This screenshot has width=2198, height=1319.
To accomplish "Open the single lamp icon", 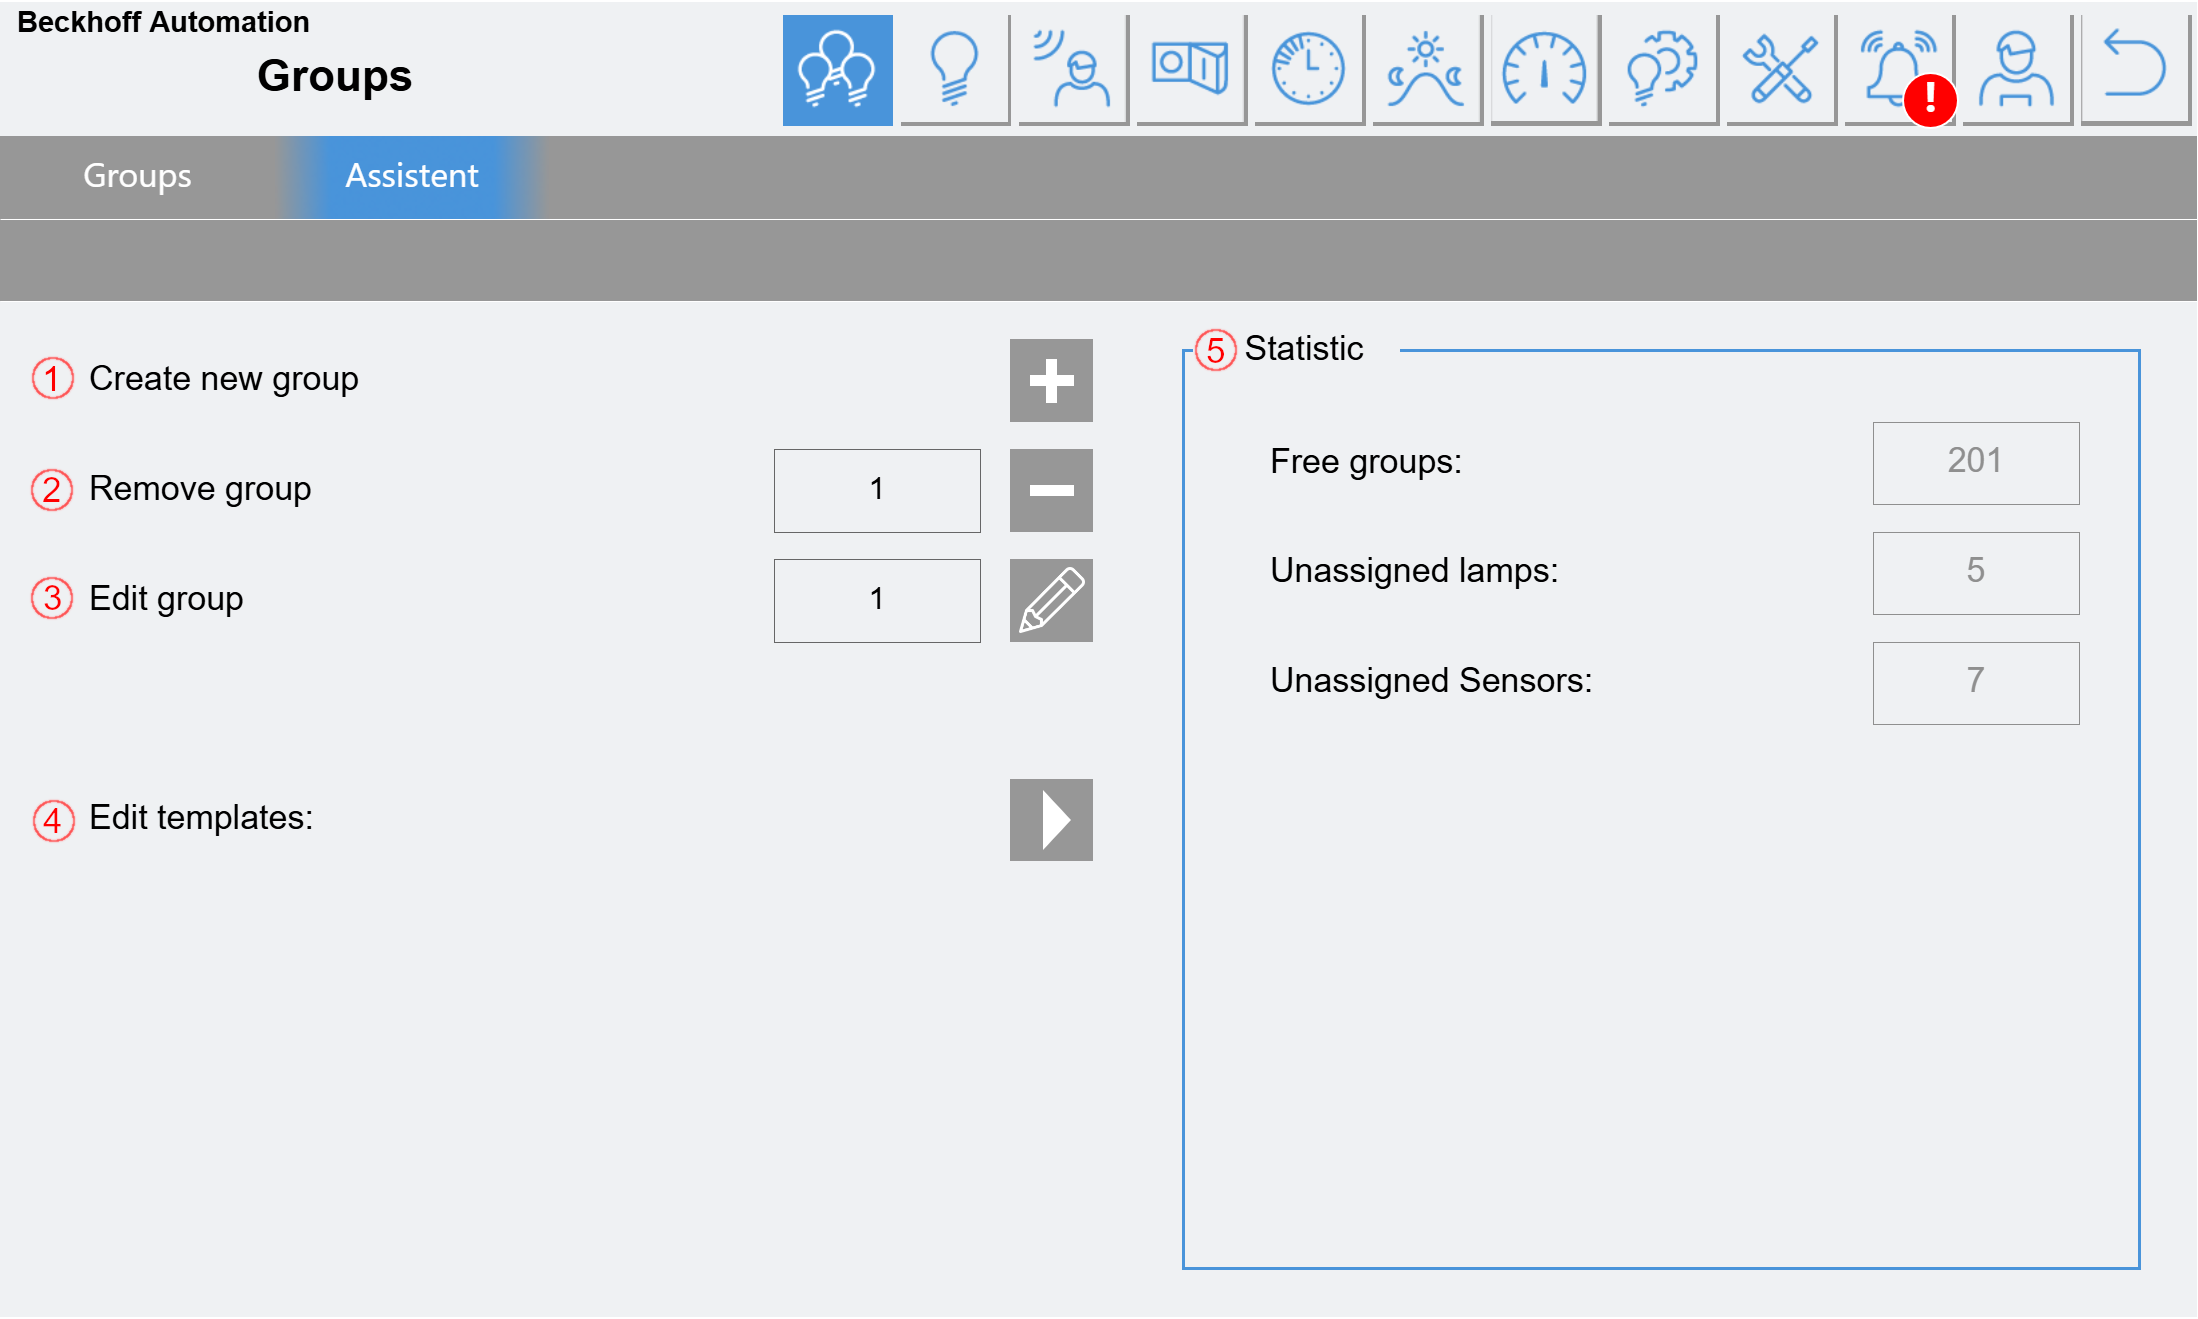I will (x=955, y=70).
